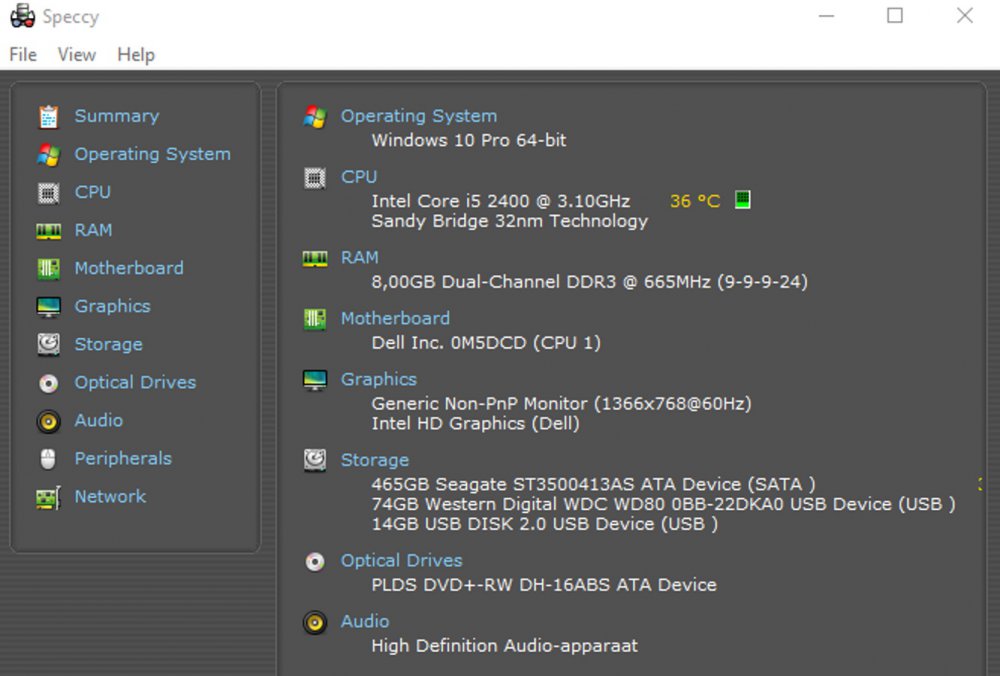Image resolution: width=1000 pixels, height=676 pixels.
Task: Click the Motherboard icon in sidebar
Action: (x=48, y=269)
